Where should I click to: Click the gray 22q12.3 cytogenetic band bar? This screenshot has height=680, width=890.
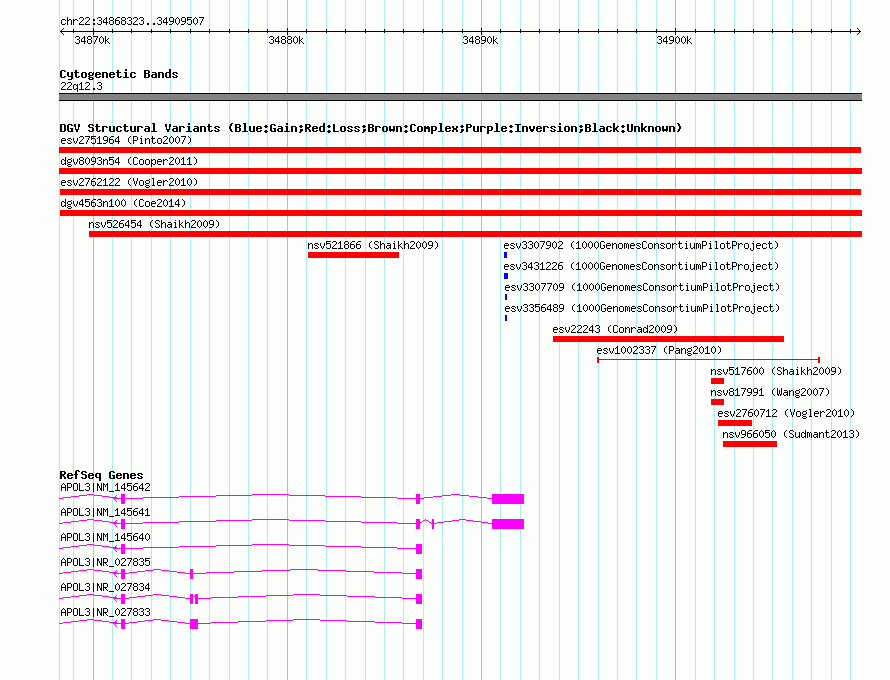tap(460, 97)
